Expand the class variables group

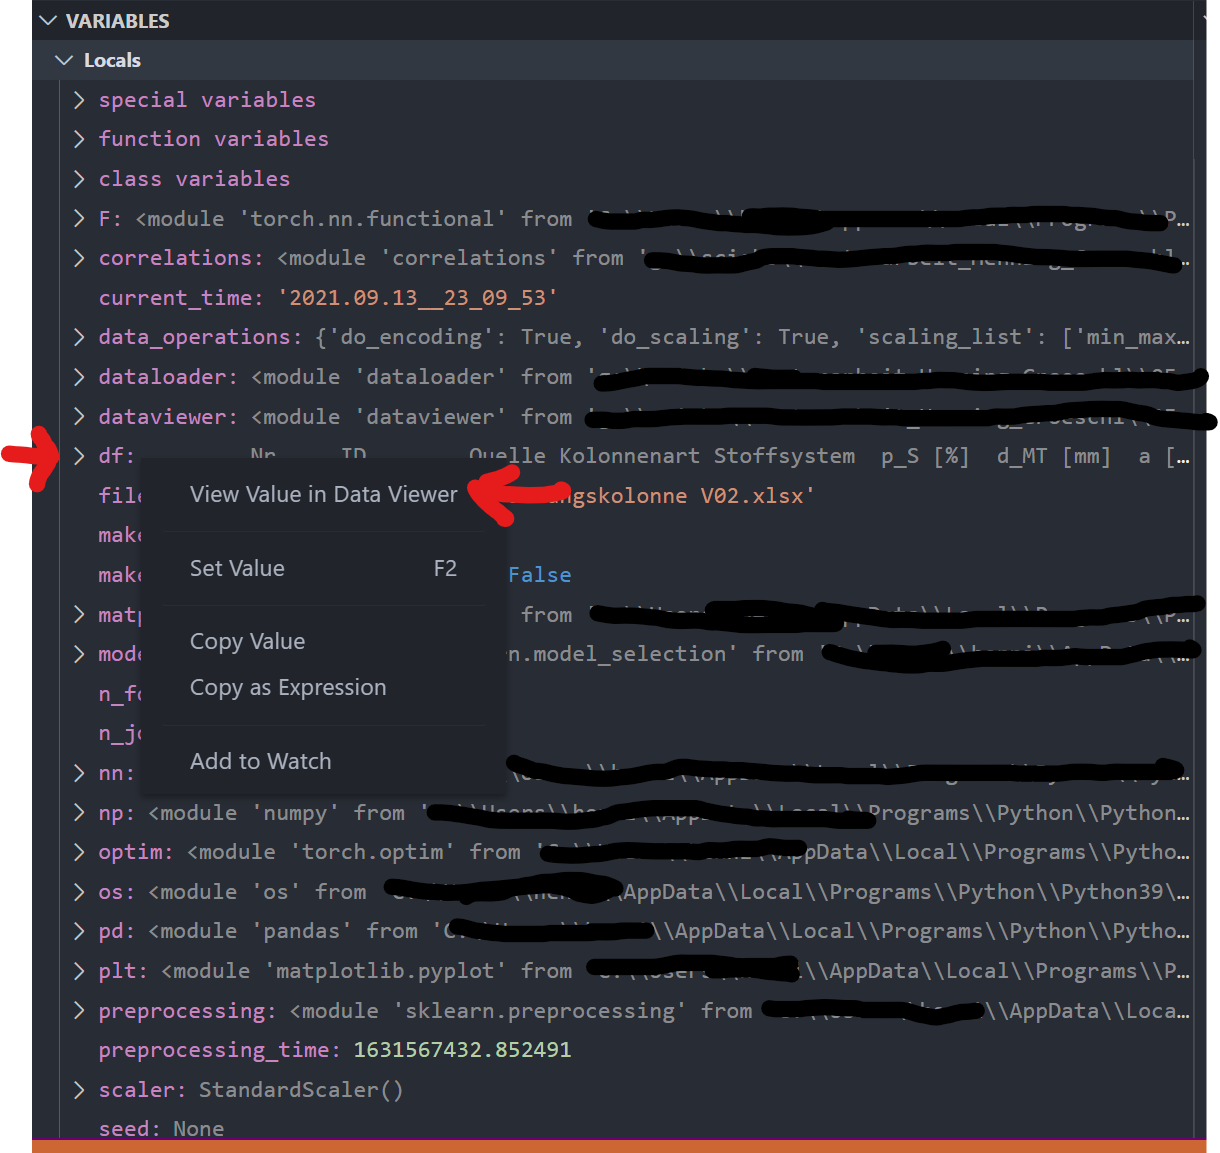click(79, 178)
